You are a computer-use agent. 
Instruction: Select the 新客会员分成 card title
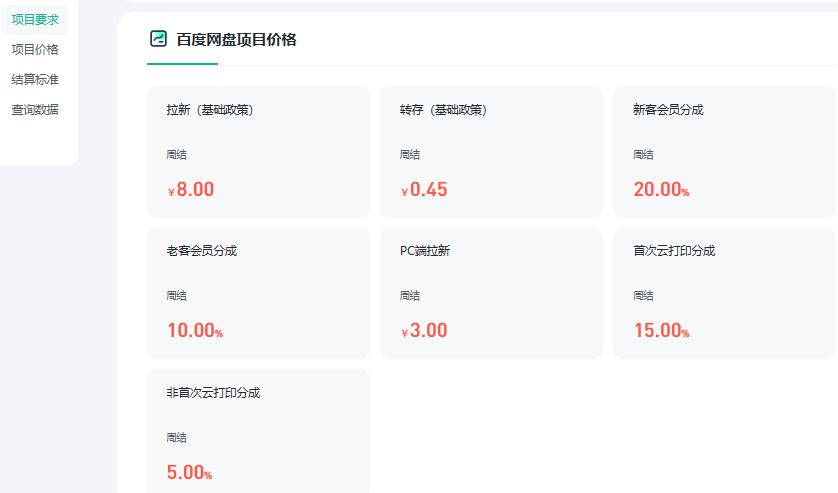tap(668, 110)
